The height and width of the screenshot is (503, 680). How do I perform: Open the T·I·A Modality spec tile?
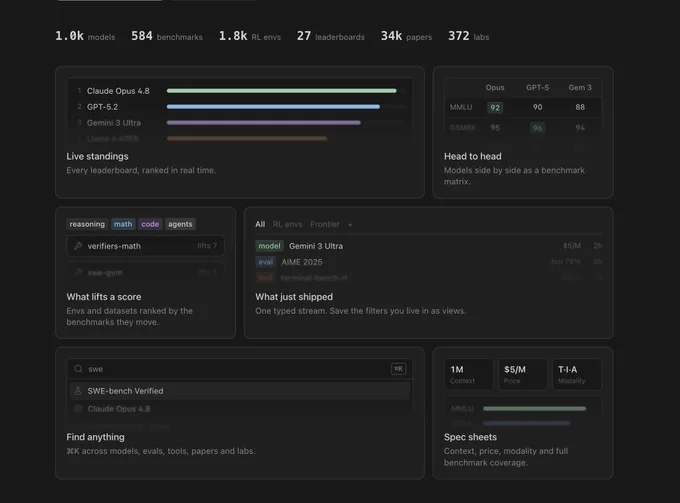[x=576, y=374]
